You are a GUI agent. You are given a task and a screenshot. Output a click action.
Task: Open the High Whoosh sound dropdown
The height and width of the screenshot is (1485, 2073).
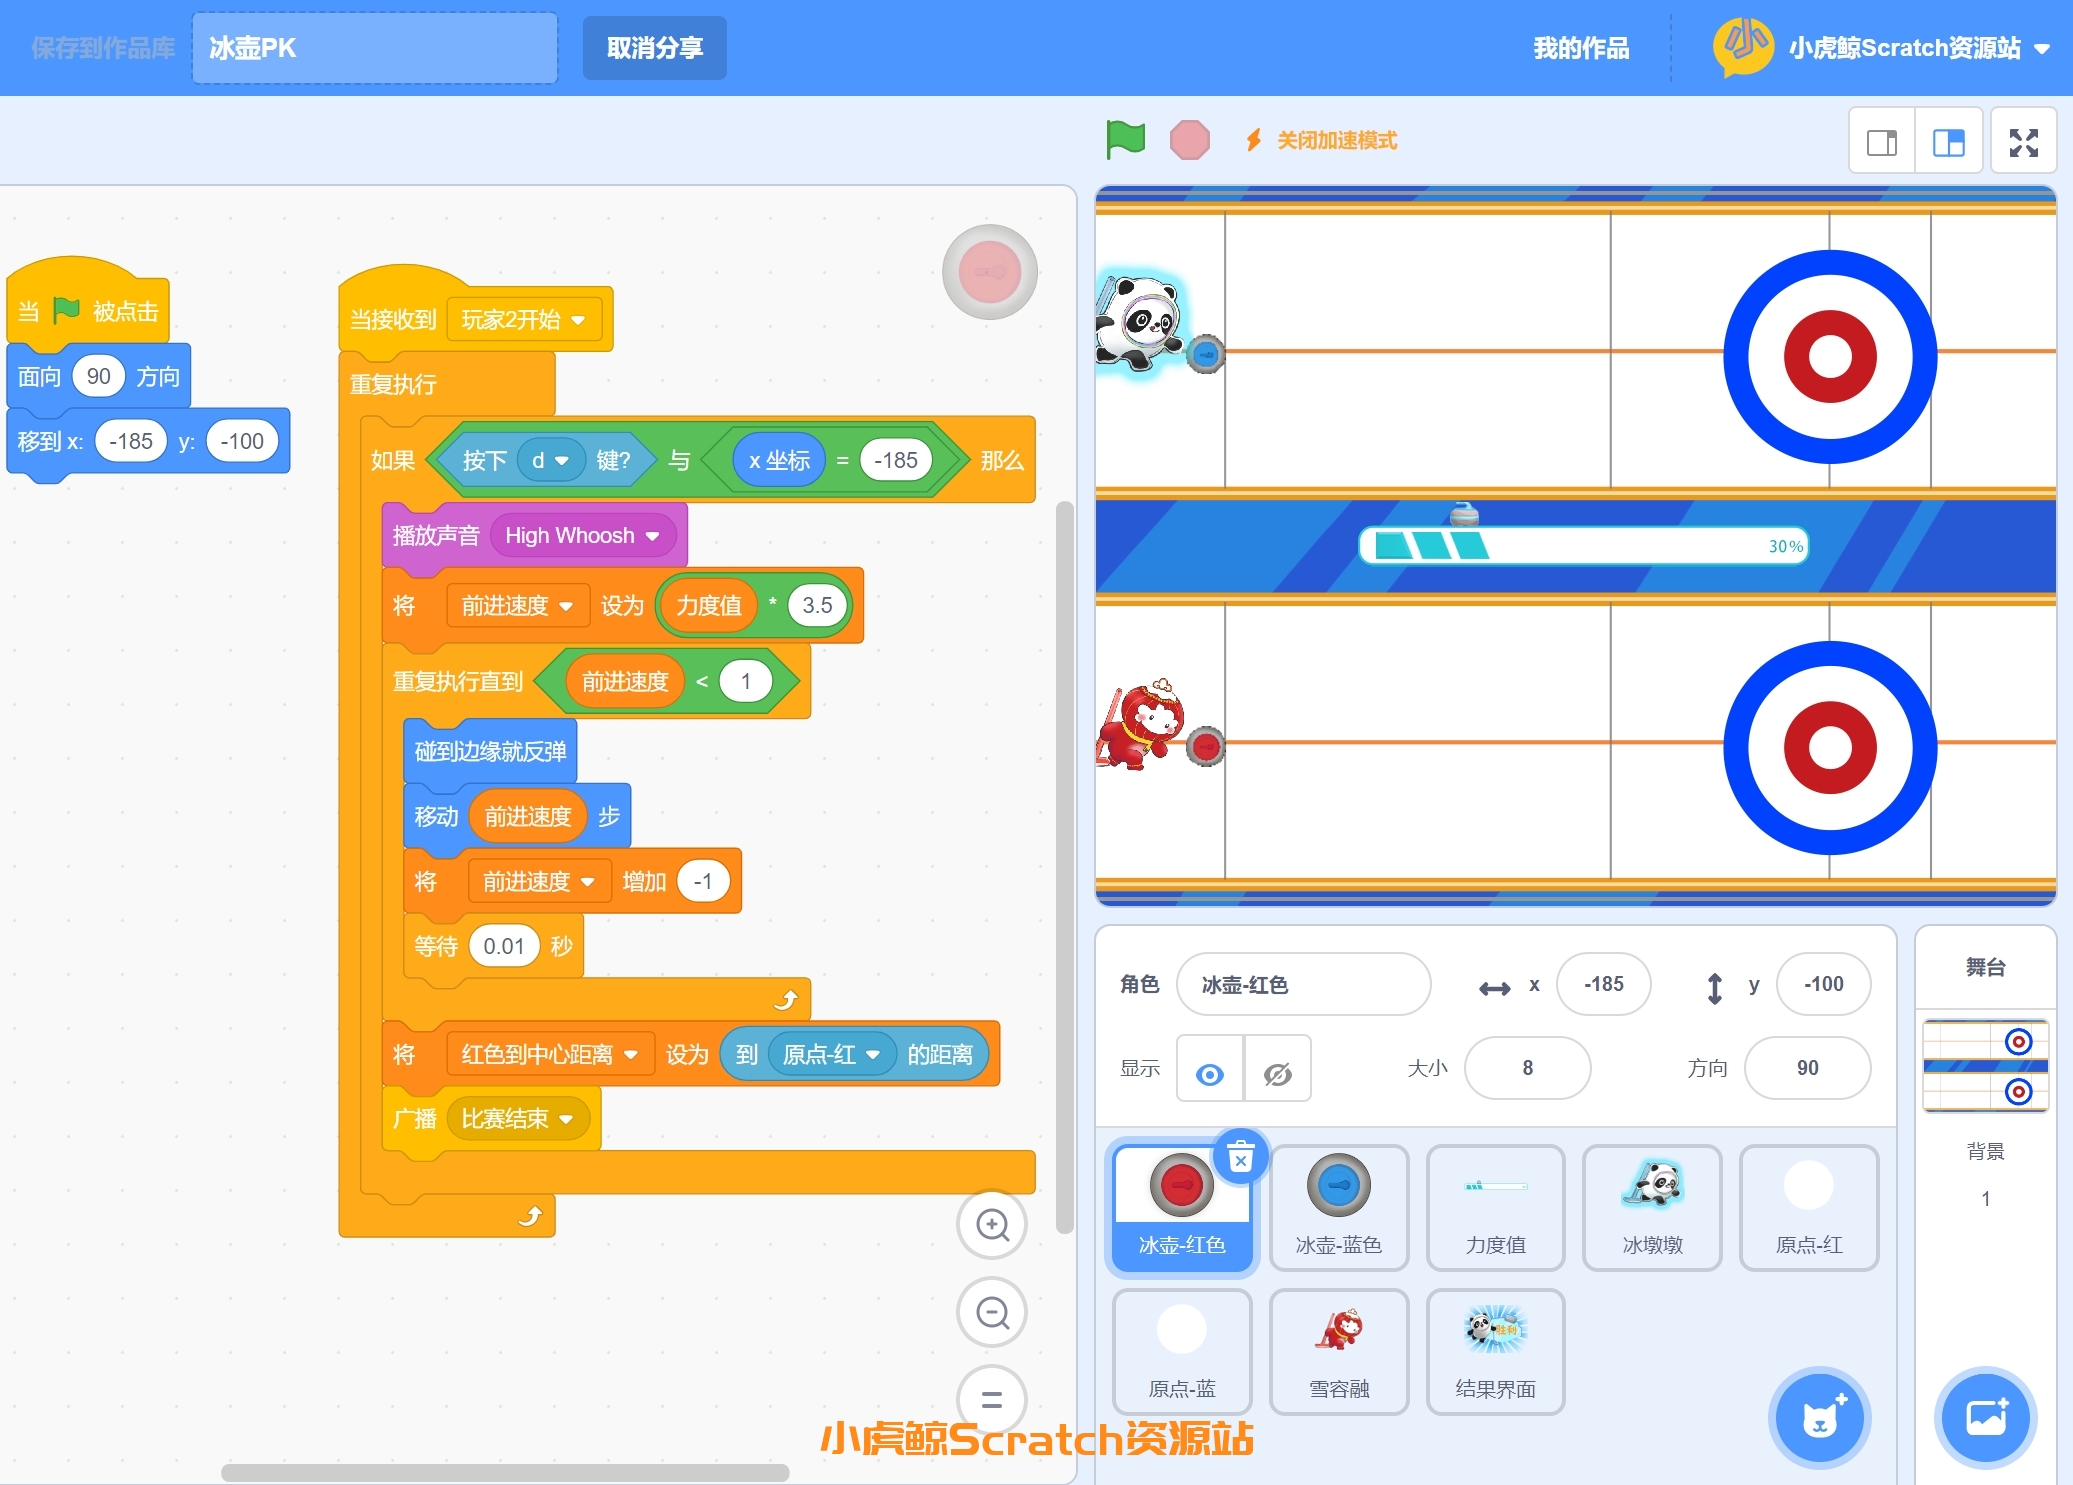click(x=582, y=536)
